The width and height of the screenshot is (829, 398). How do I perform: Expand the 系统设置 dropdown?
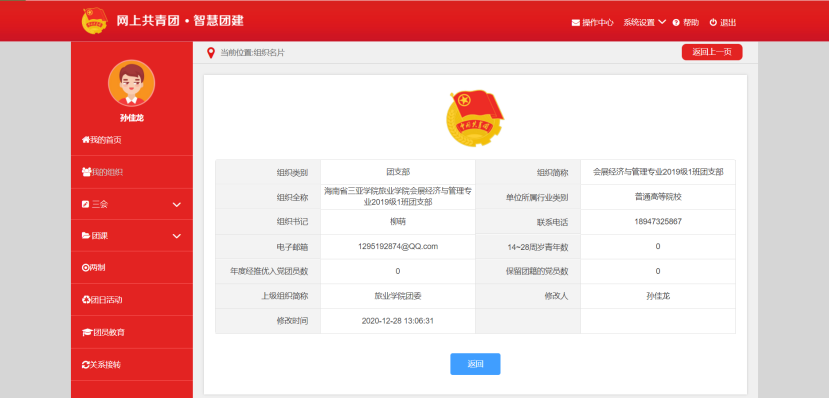point(644,23)
